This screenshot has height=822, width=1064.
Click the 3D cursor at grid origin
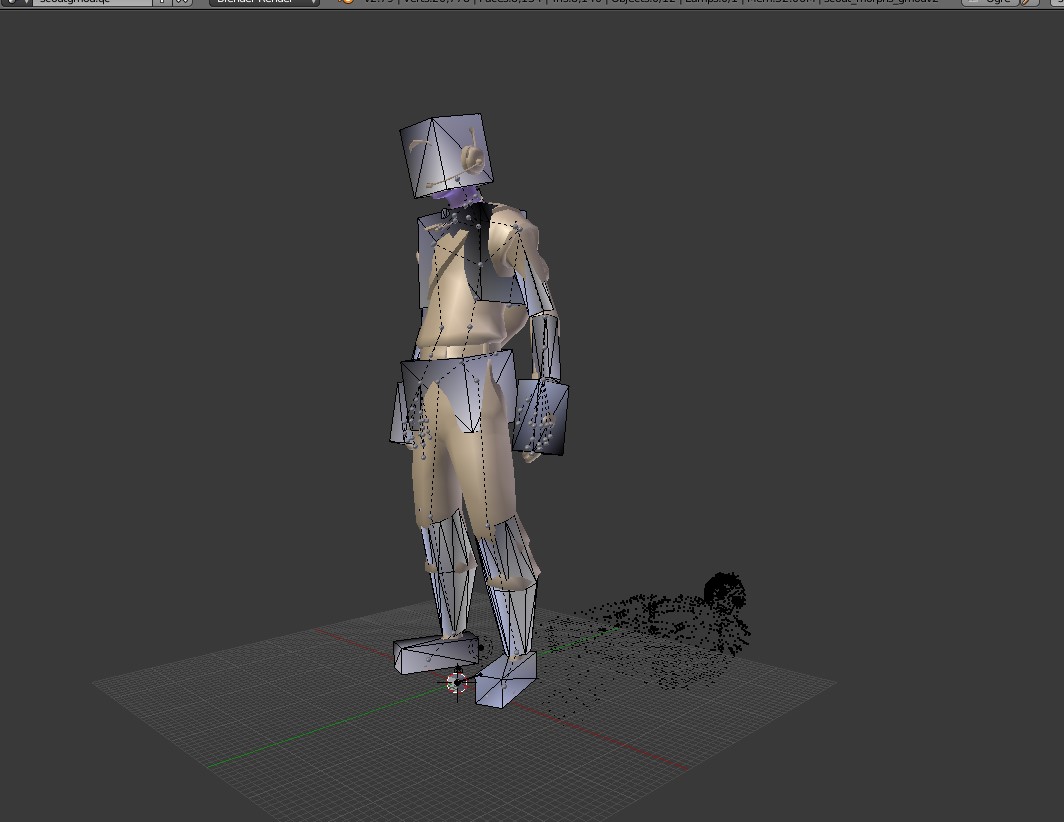point(458,683)
